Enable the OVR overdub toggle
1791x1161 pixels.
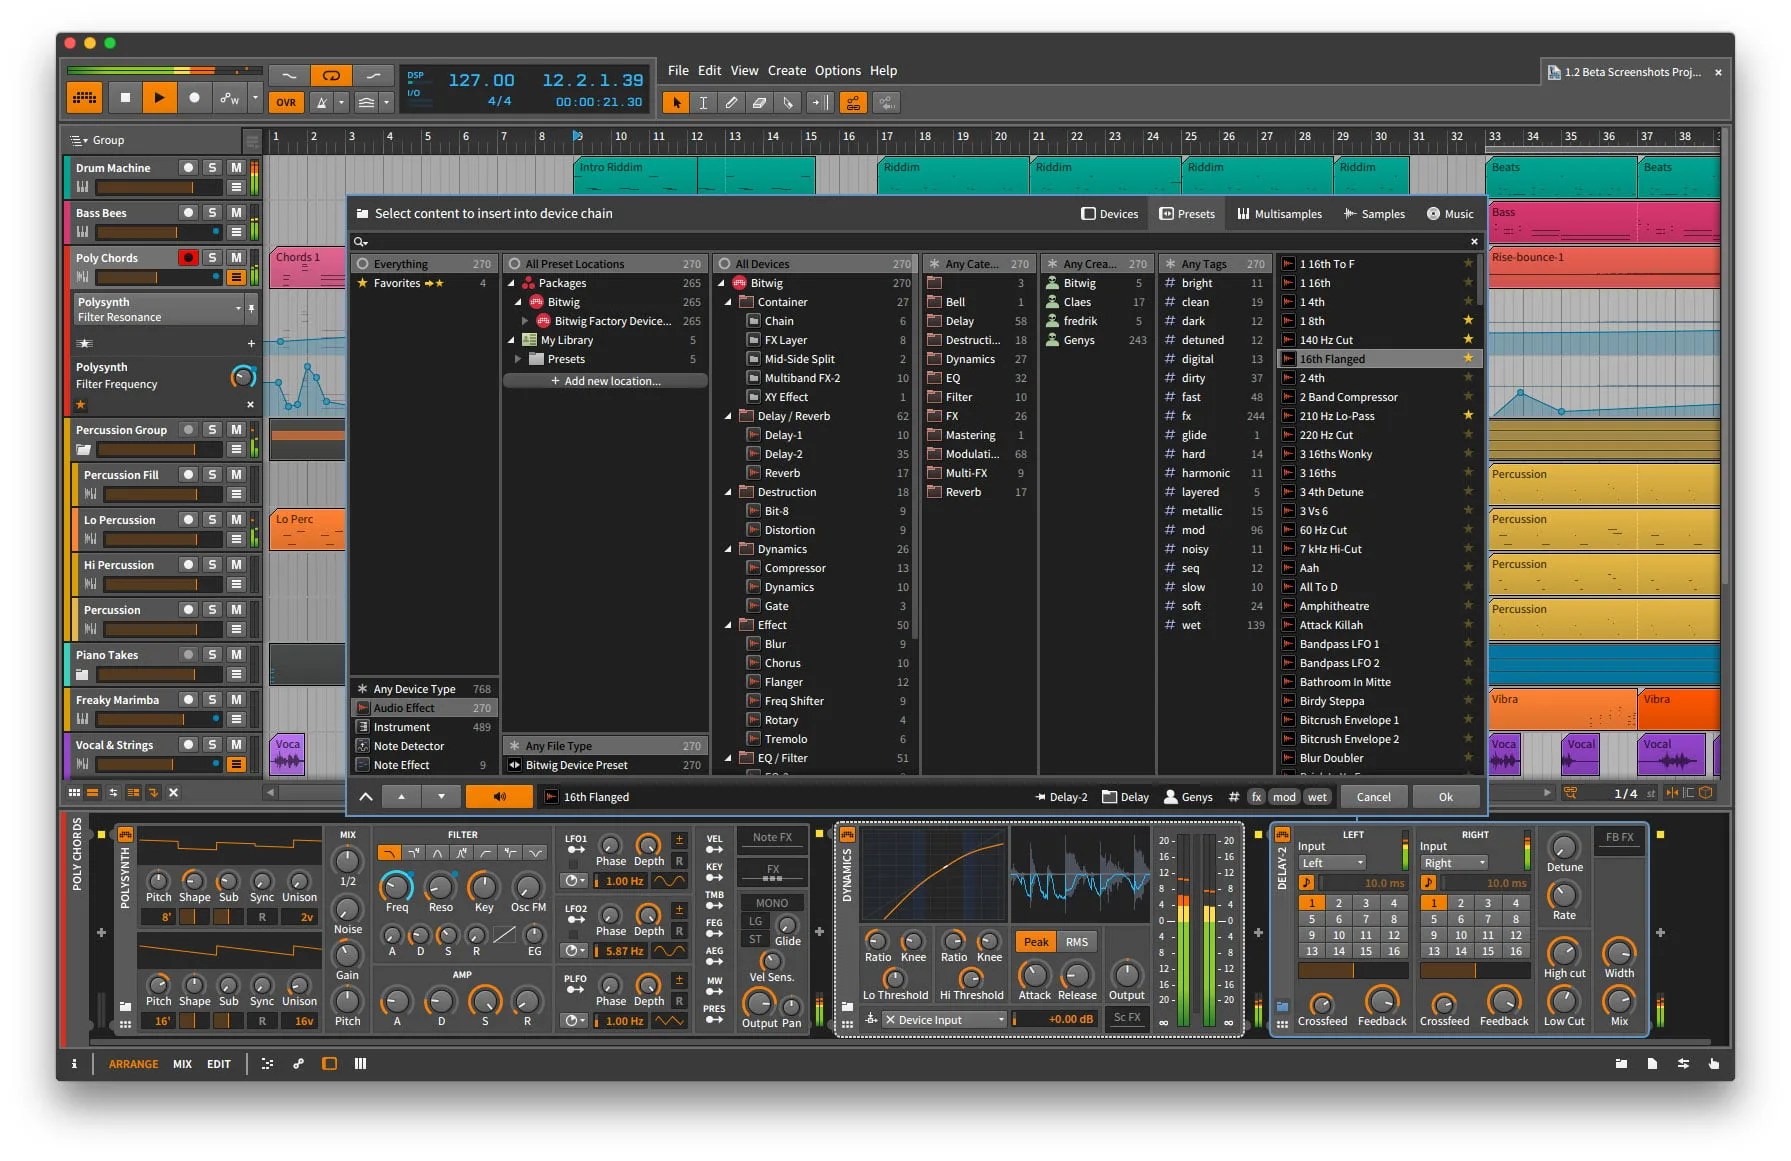(286, 101)
